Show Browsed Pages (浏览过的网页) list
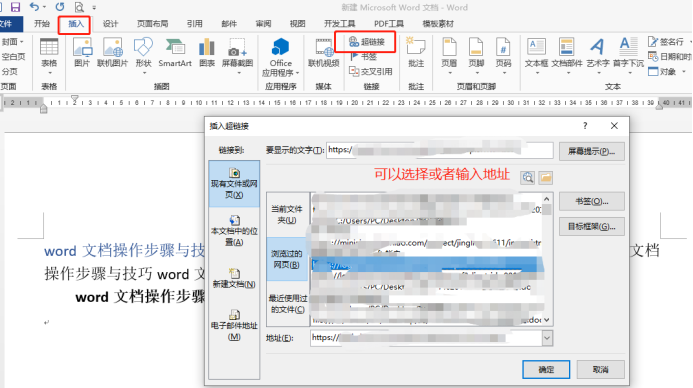 click(287, 259)
